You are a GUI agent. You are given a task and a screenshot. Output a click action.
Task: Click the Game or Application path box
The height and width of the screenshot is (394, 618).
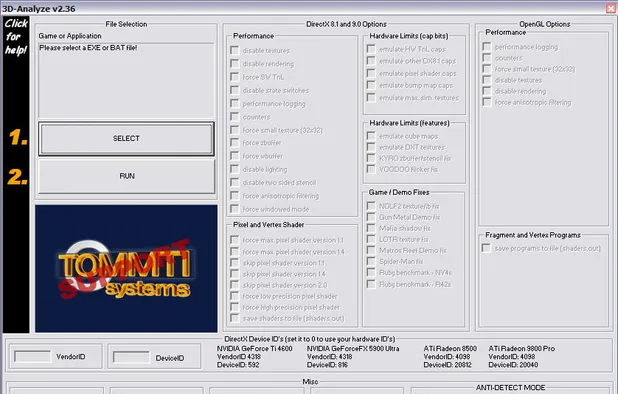[126, 80]
